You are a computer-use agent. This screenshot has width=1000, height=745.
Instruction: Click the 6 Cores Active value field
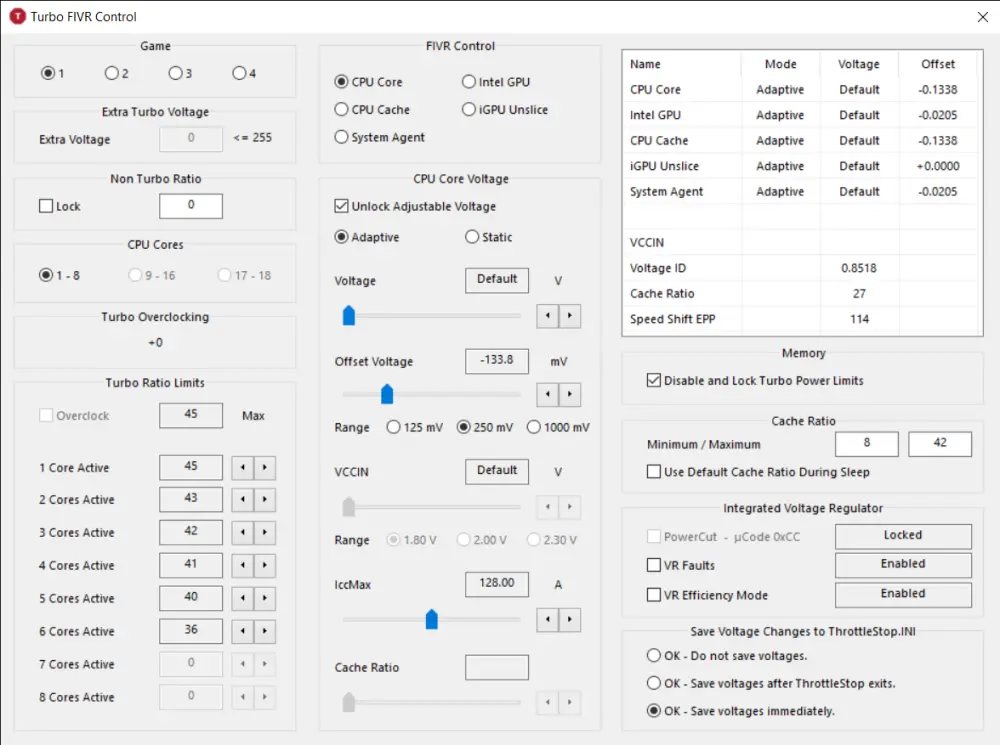(191, 631)
